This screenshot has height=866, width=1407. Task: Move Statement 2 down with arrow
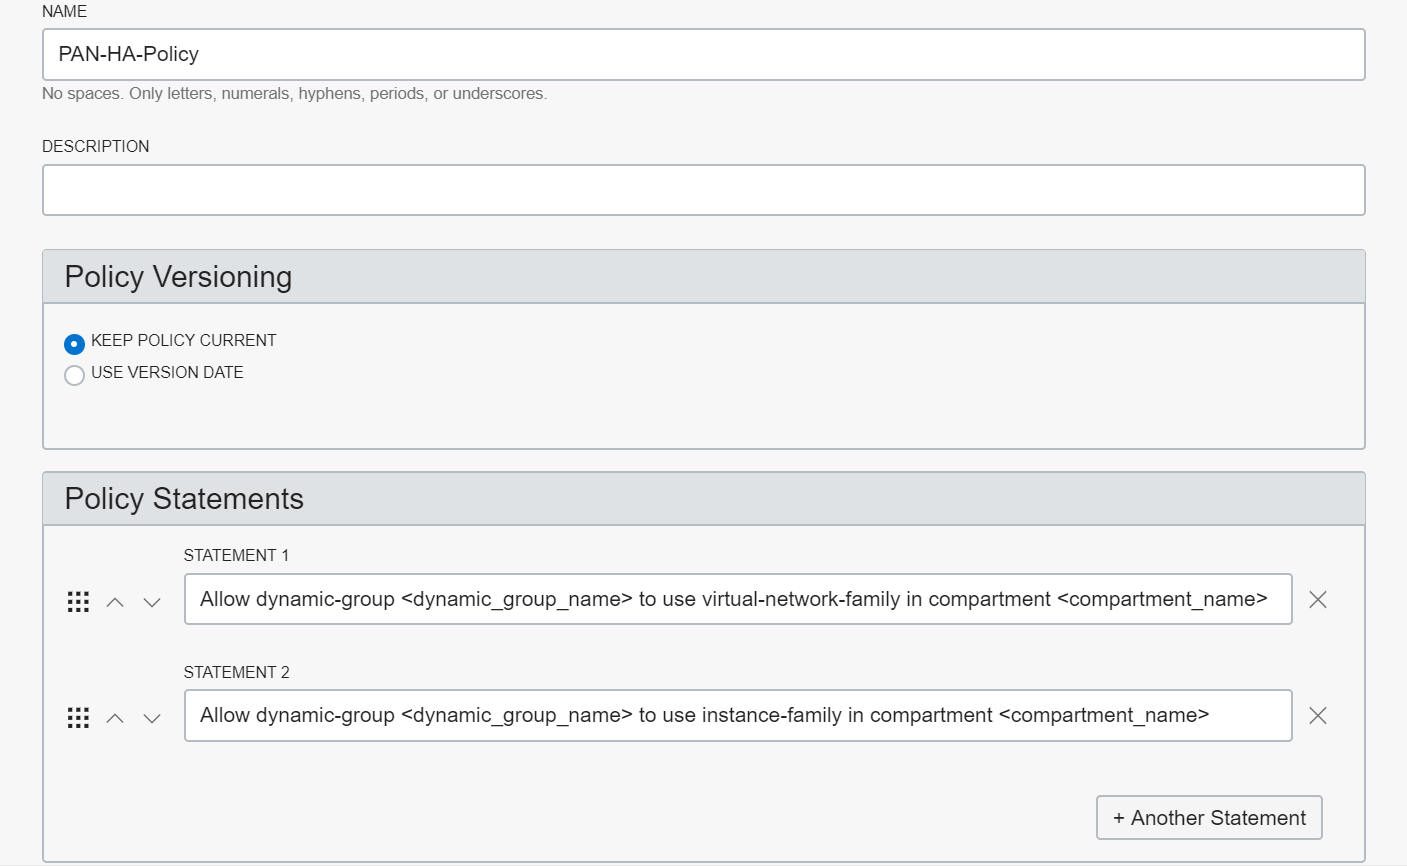[152, 718]
